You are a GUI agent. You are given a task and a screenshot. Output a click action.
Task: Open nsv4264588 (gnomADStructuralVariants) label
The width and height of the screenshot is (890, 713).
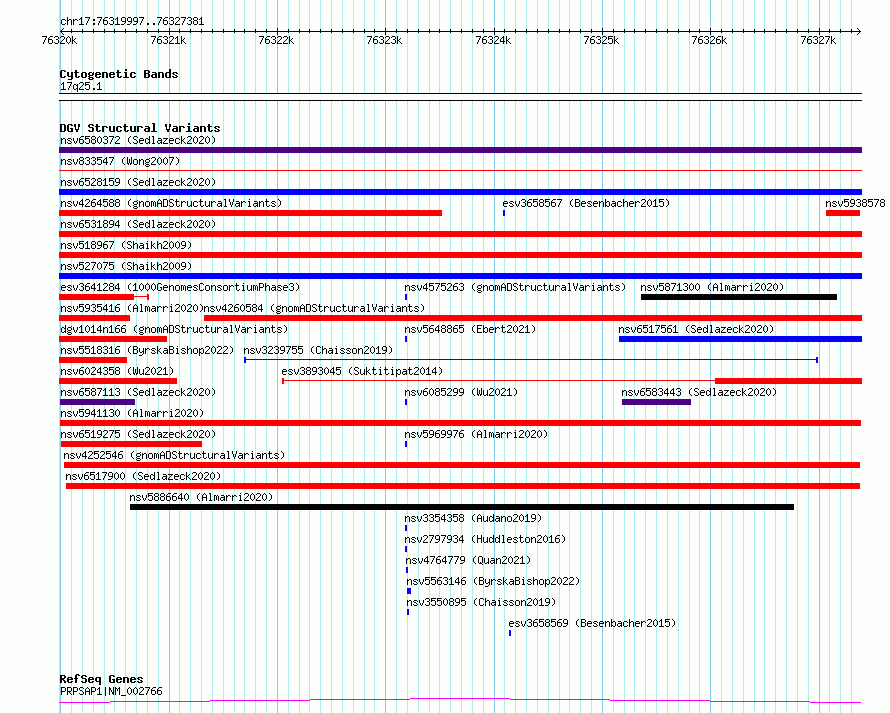coord(171,203)
